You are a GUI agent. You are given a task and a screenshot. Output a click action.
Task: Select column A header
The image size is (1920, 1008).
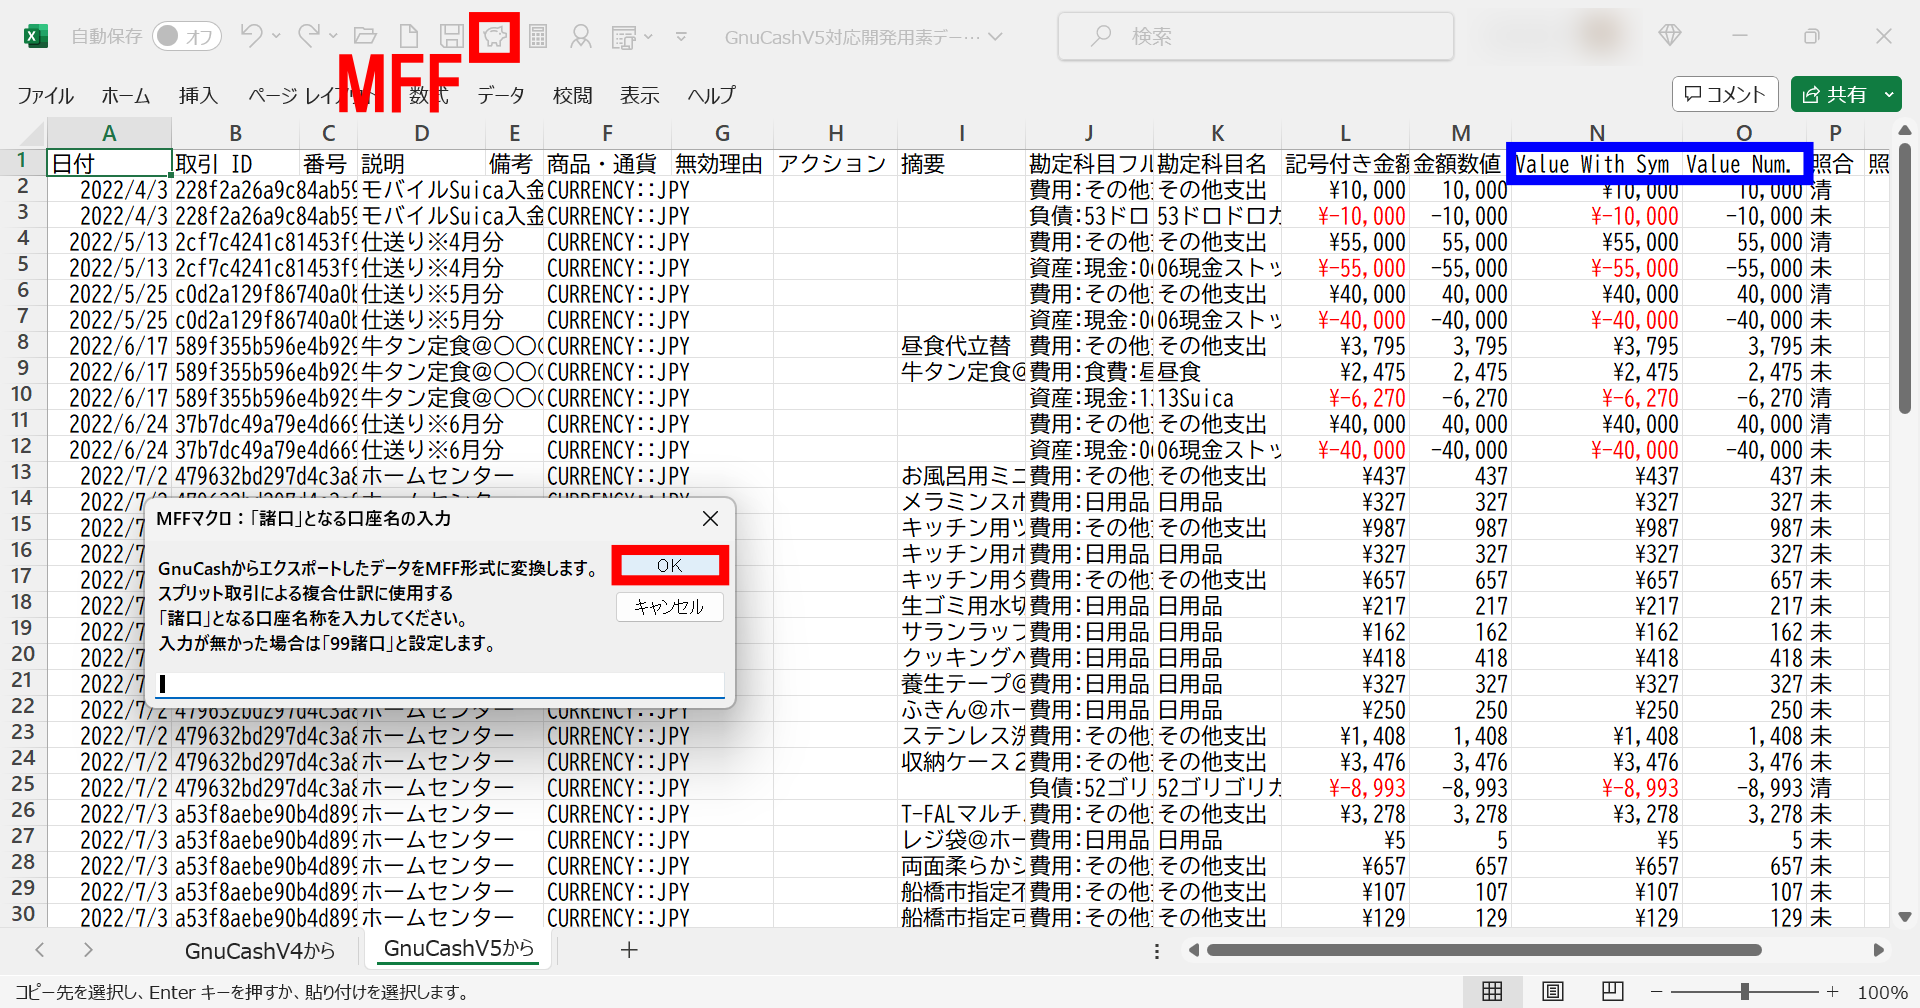coord(109,133)
